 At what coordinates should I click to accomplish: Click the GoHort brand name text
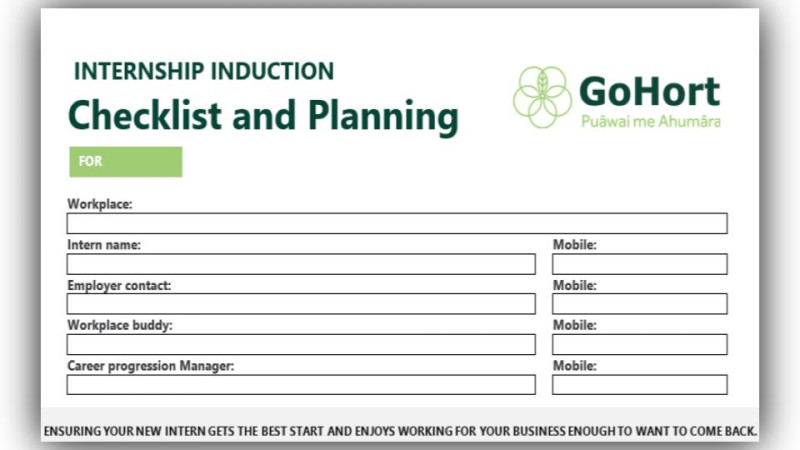pyautogui.click(x=649, y=91)
